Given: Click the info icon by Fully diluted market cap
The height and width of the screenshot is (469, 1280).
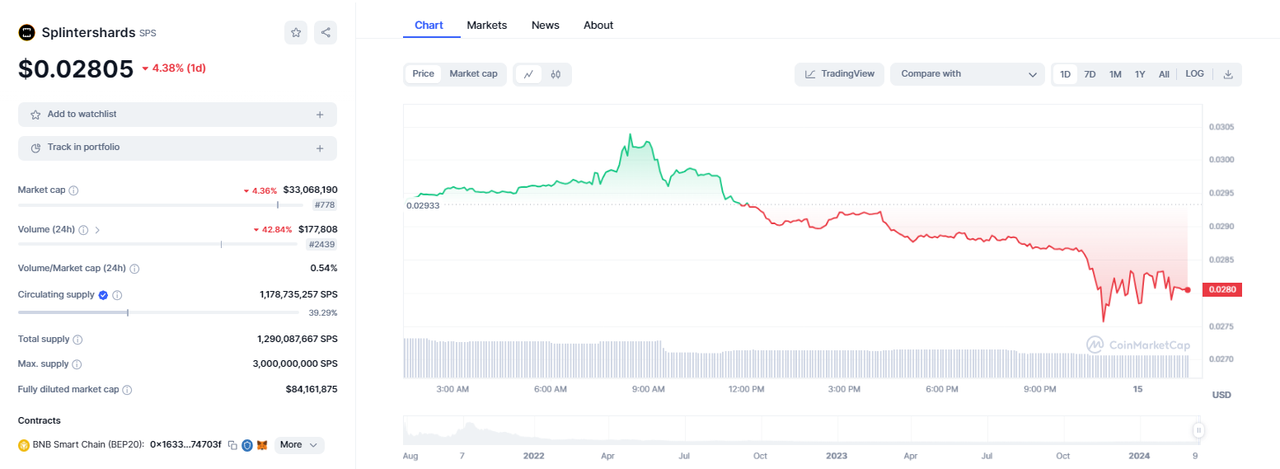Looking at the screenshot, I should (x=127, y=390).
